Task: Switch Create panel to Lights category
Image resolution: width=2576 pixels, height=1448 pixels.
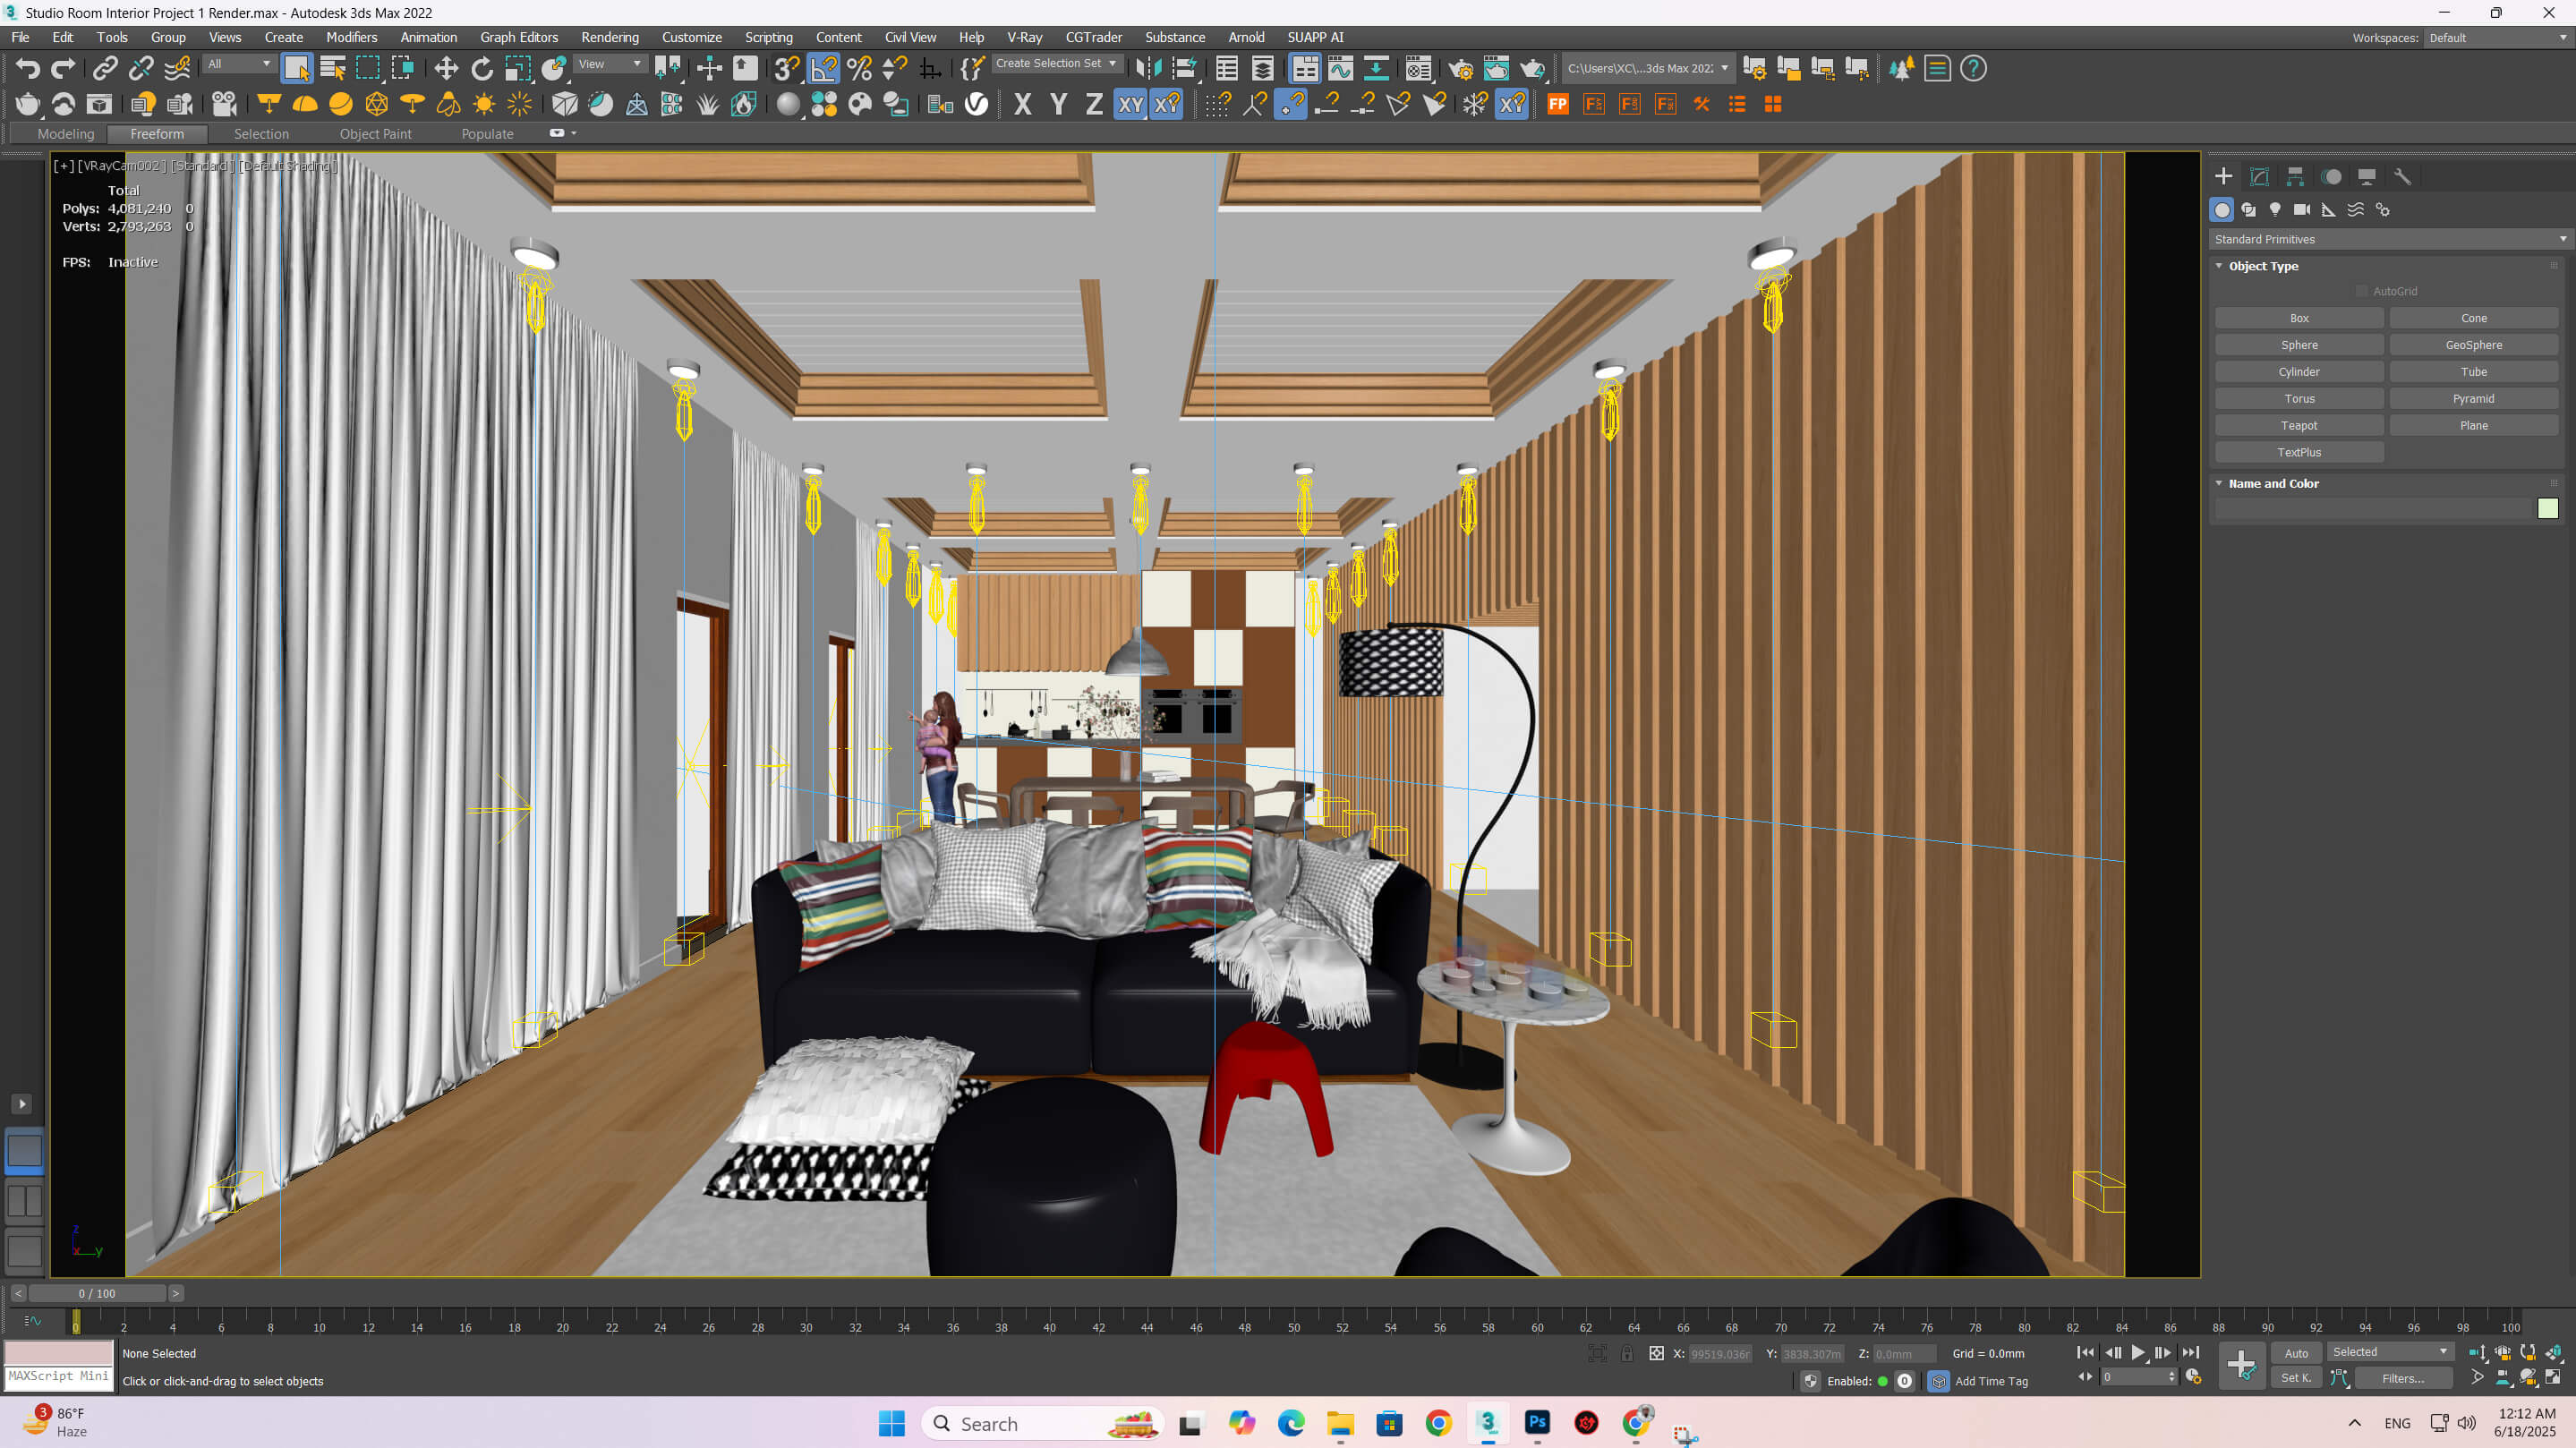Action: pos(2275,210)
